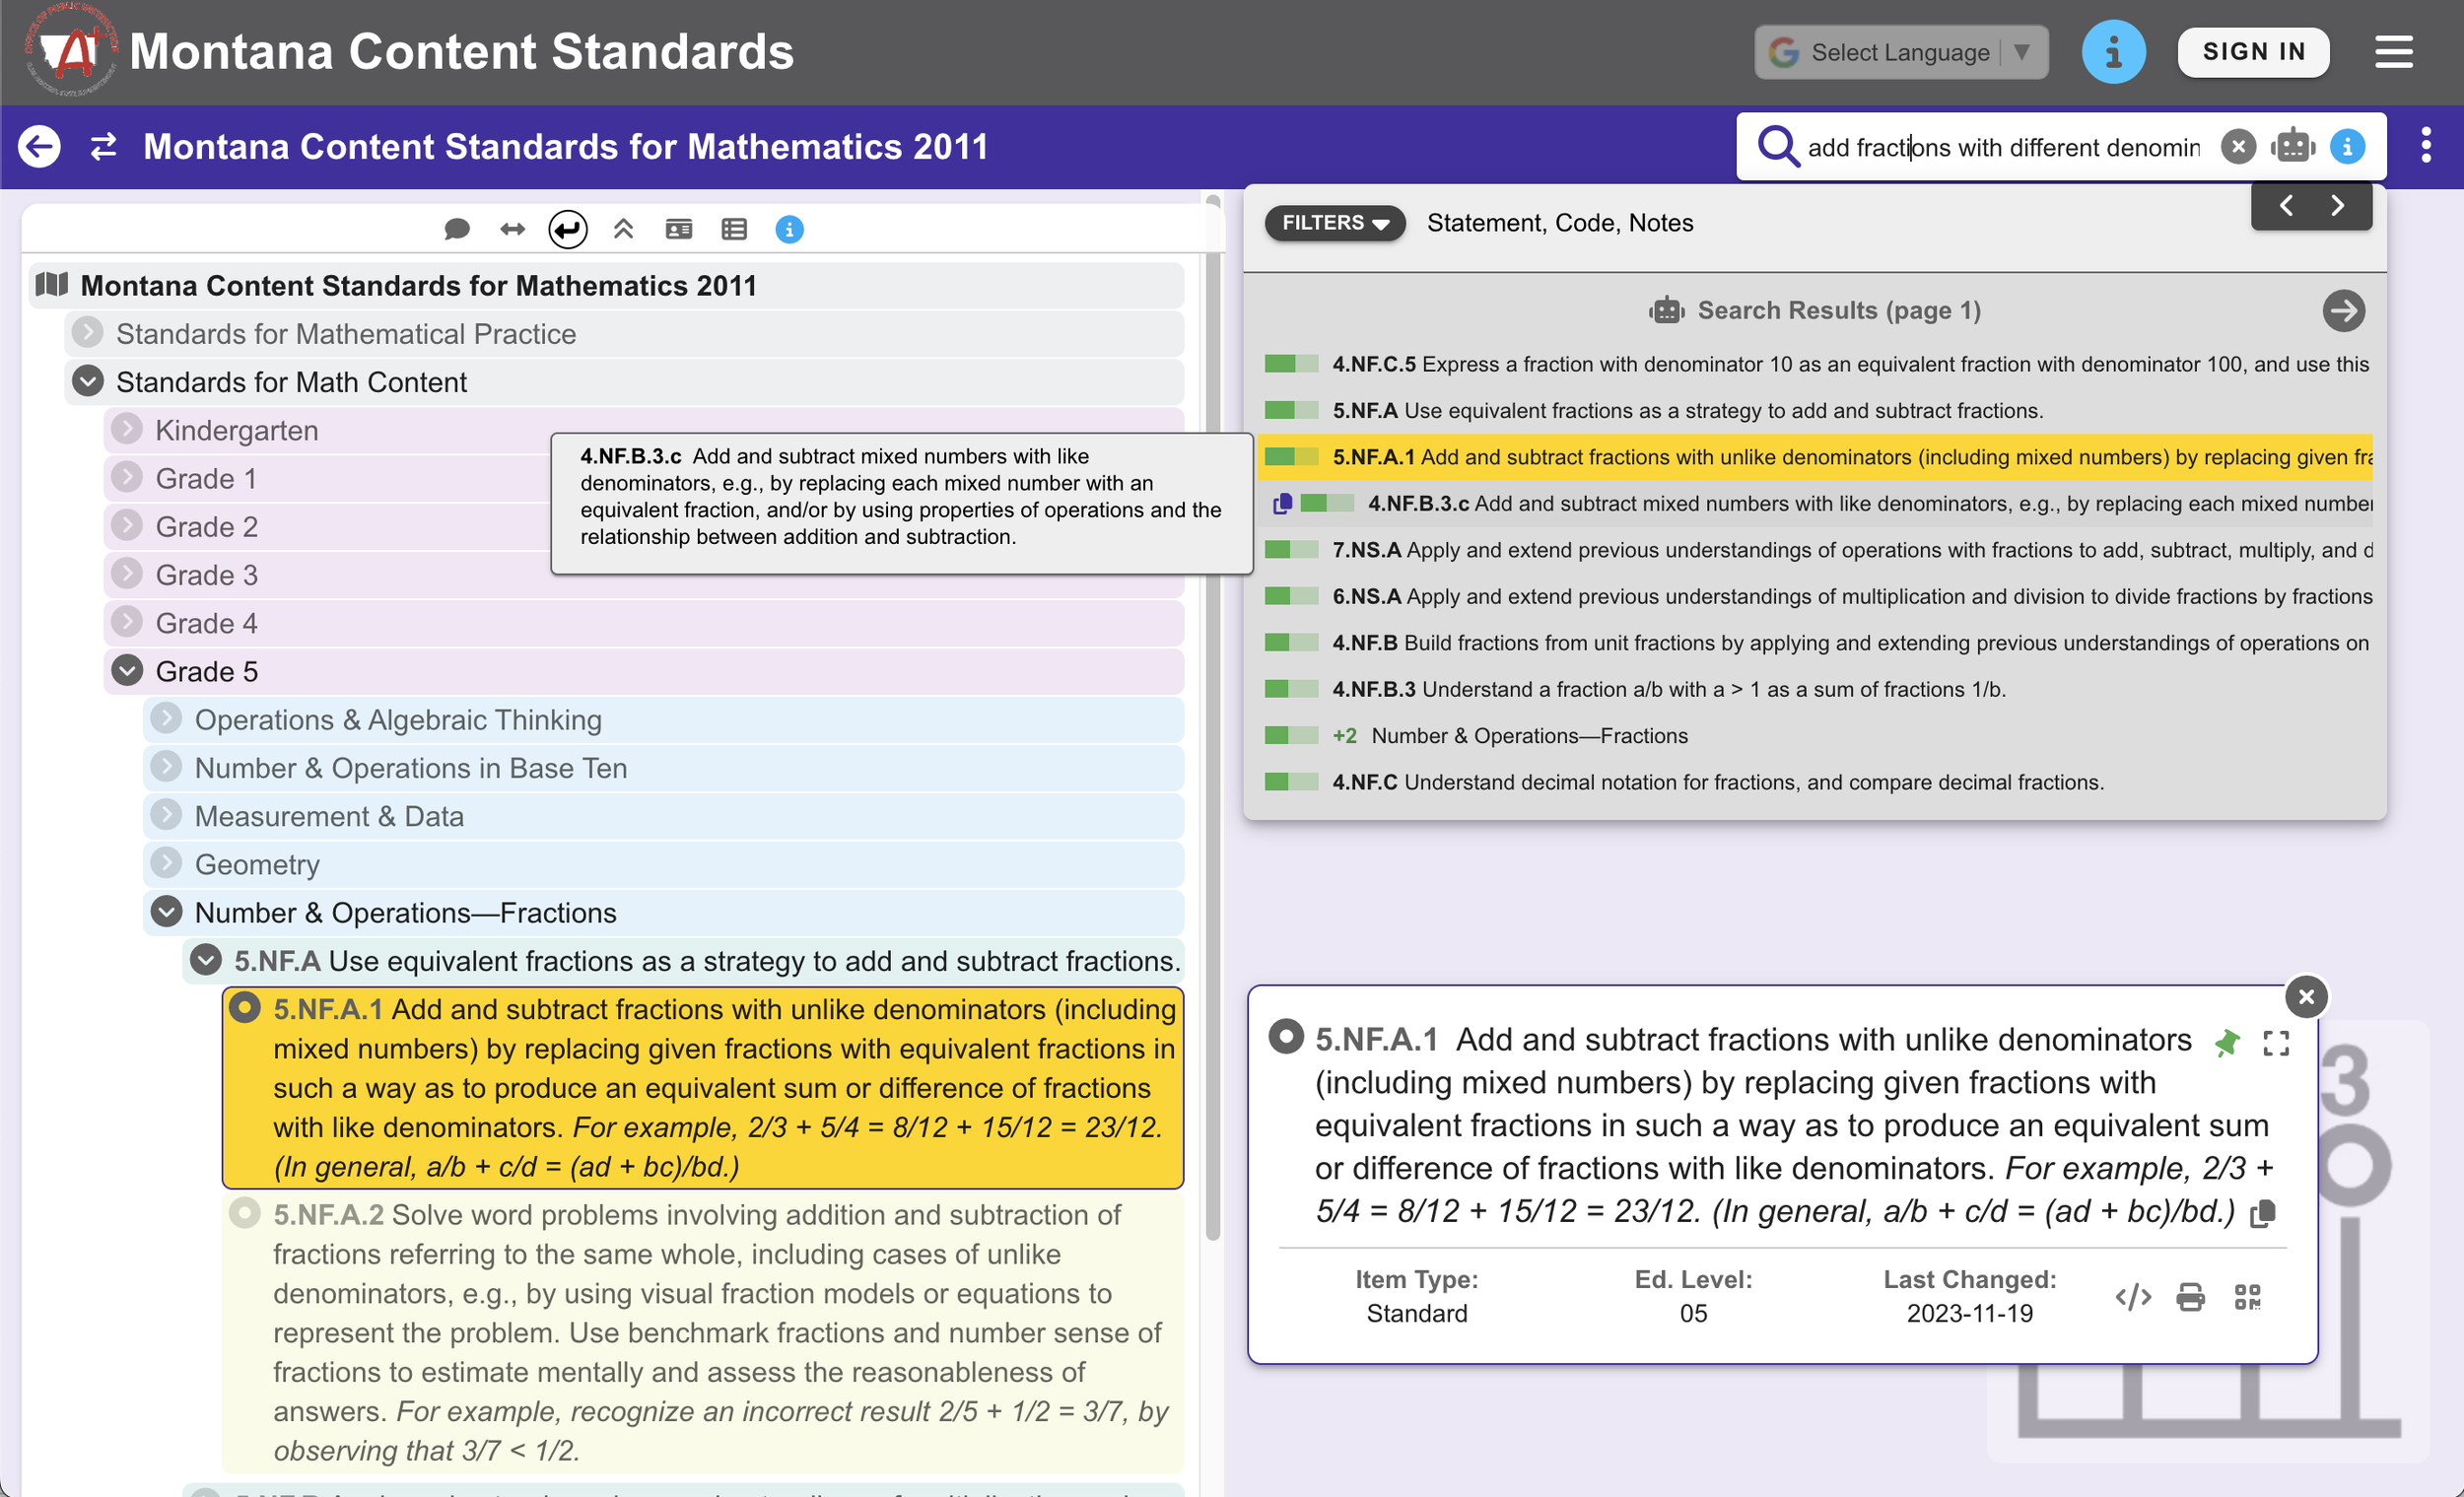This screenshot has width=2464, height=1497.
Task: Open the FILTERS dropdown
Action: point(1335,223)
